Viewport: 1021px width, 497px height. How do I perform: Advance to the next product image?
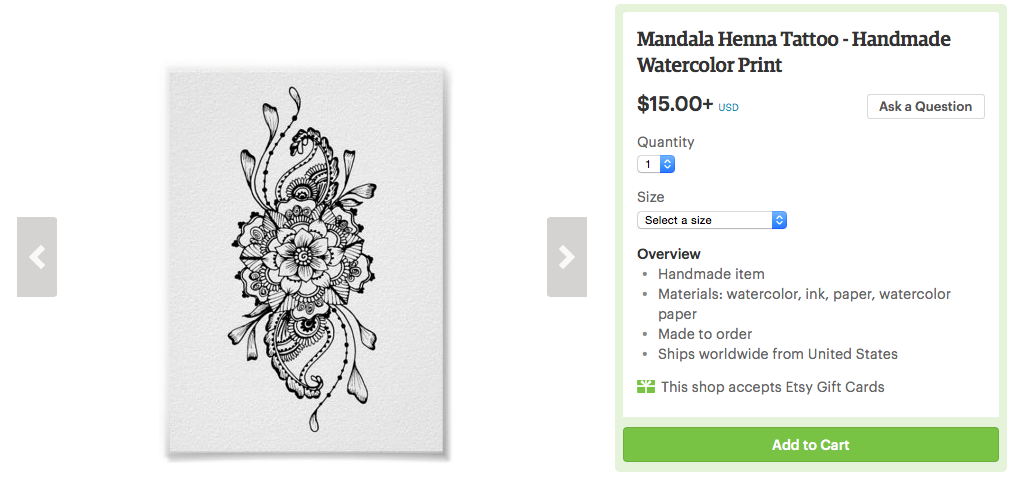[566, 257]
